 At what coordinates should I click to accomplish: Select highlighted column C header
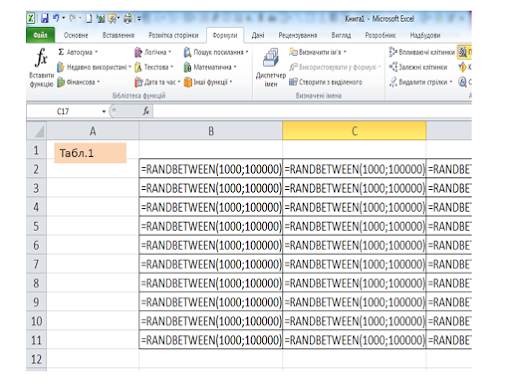point(354,131)
